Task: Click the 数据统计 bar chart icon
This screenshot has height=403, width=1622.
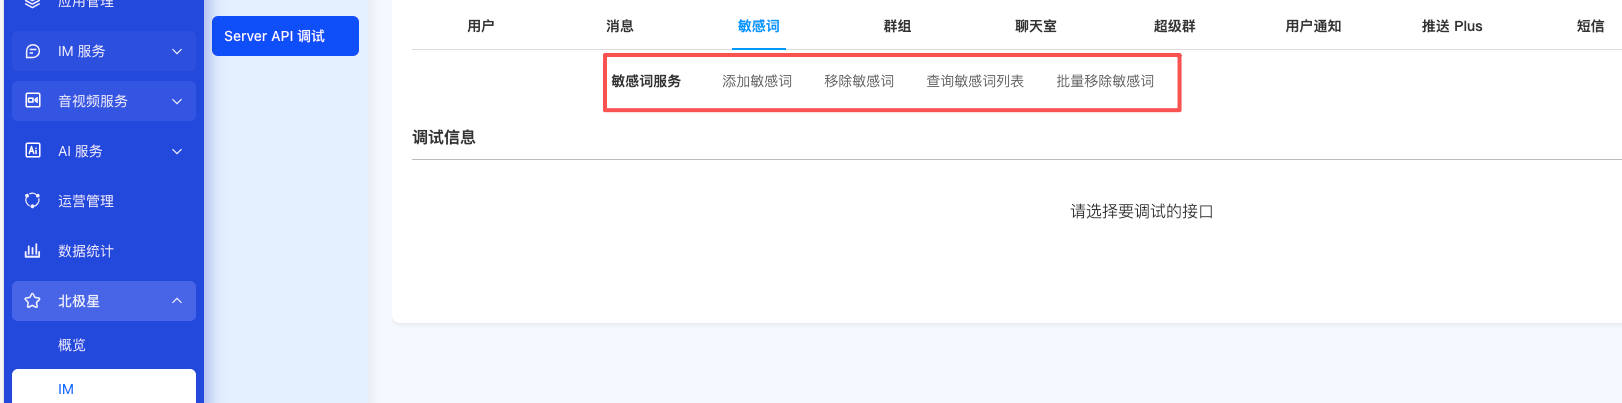Action: (x=33, y=251)
